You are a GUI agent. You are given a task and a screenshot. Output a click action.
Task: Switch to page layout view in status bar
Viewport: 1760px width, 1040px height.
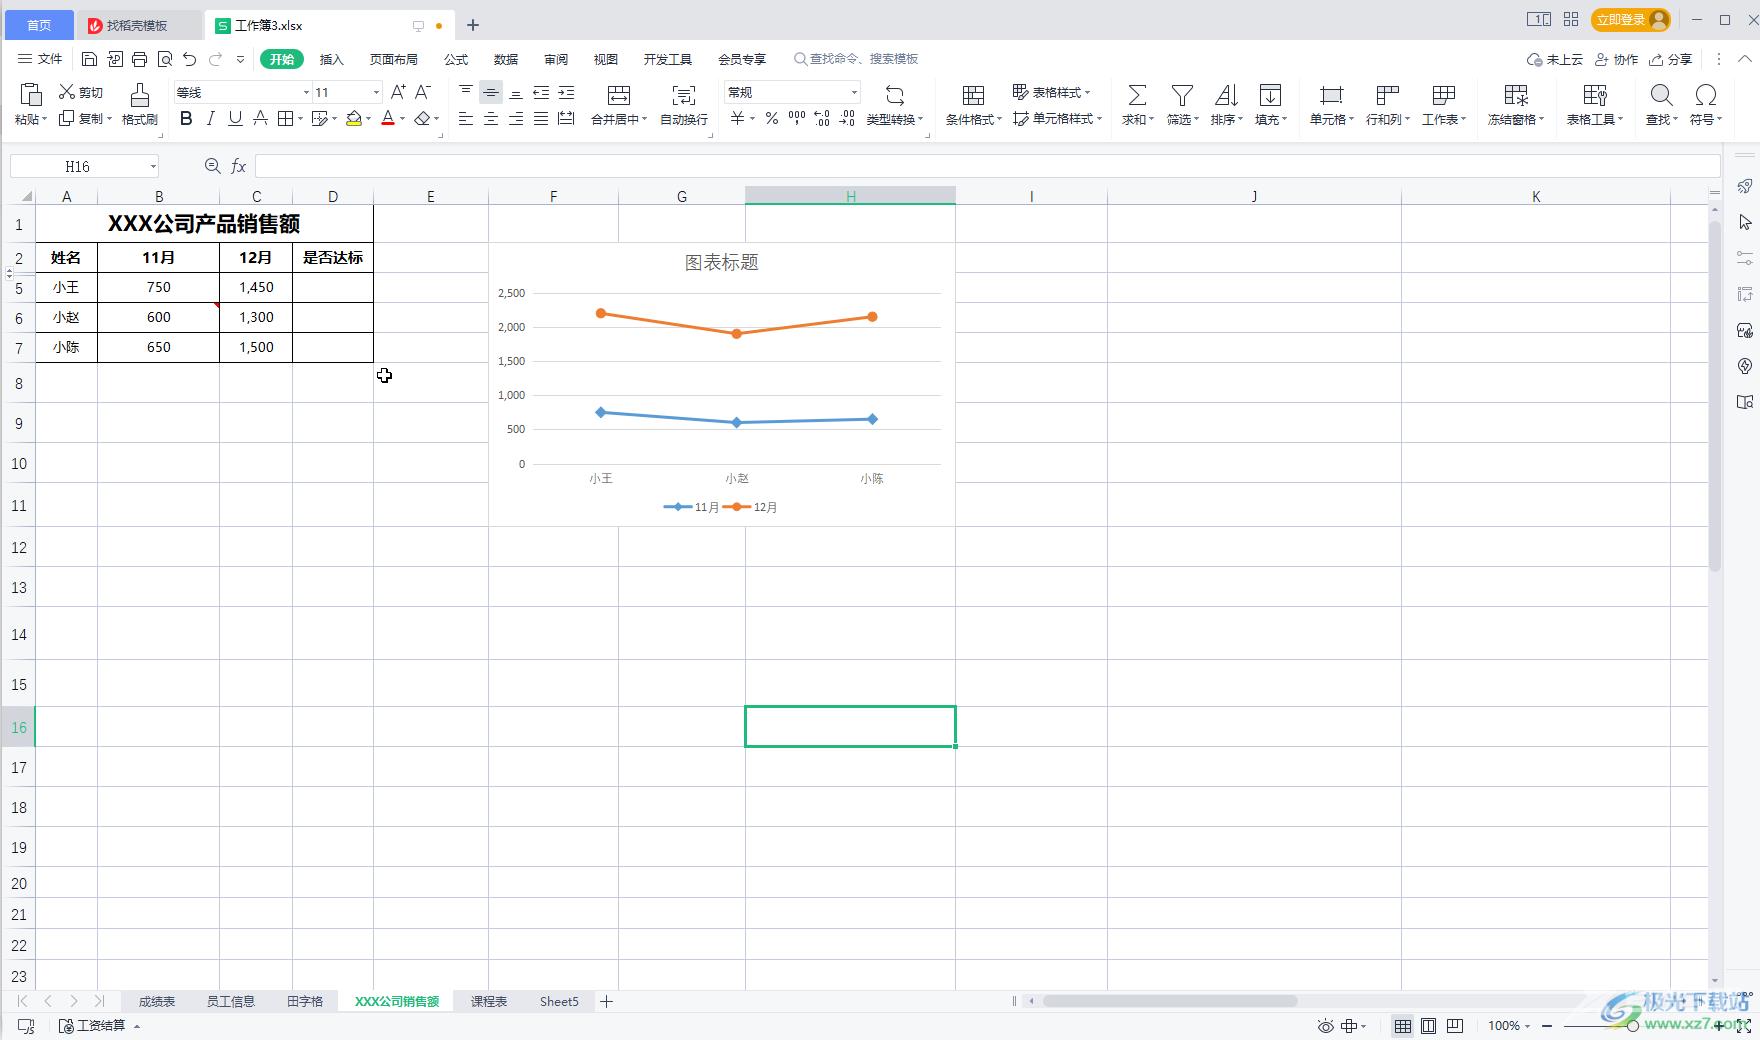click(1429, 1026)
